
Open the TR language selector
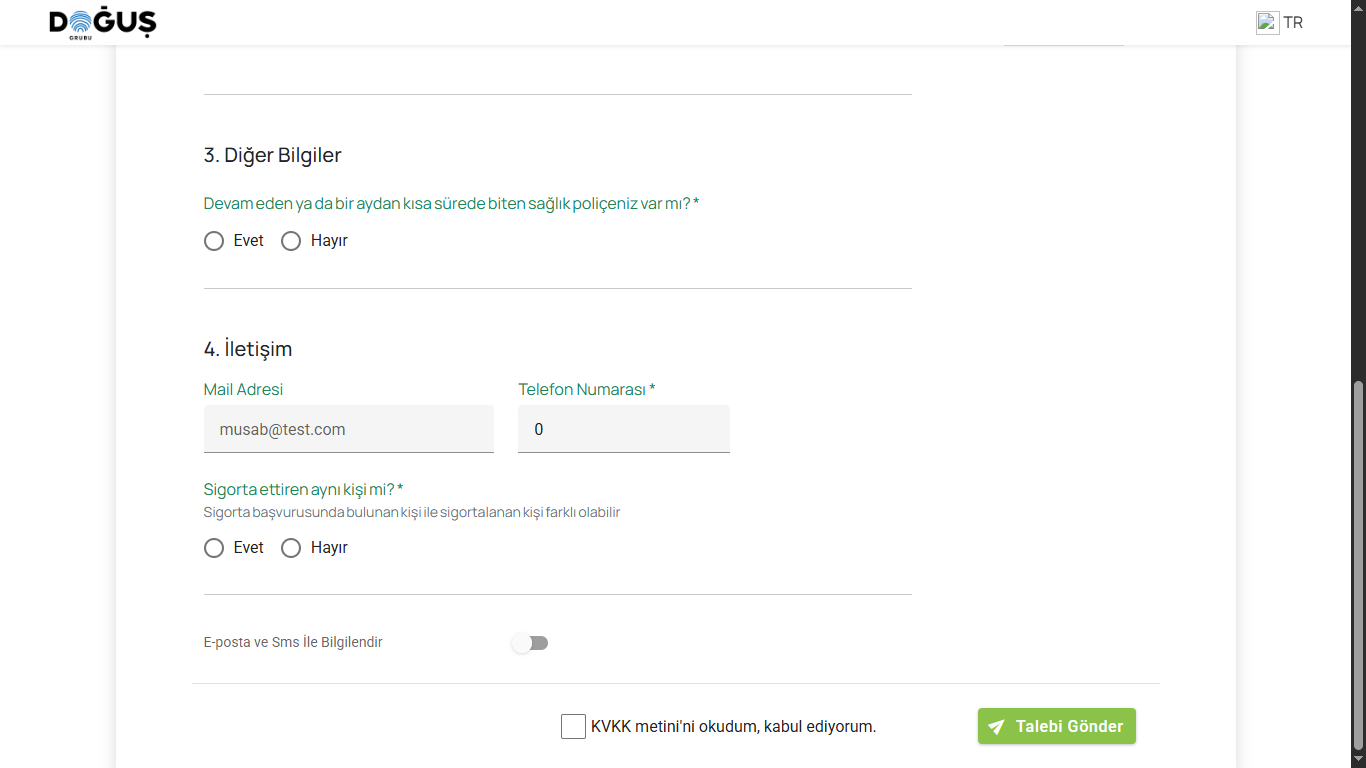coord(1293,22)
